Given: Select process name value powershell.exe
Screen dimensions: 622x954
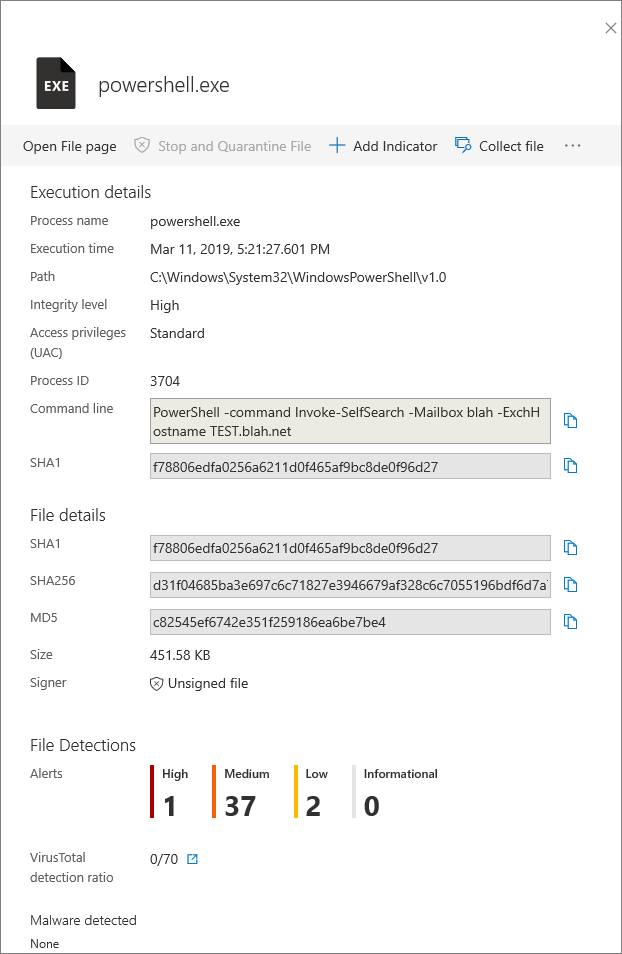Looking at the screenshot, I should [195, 221].
